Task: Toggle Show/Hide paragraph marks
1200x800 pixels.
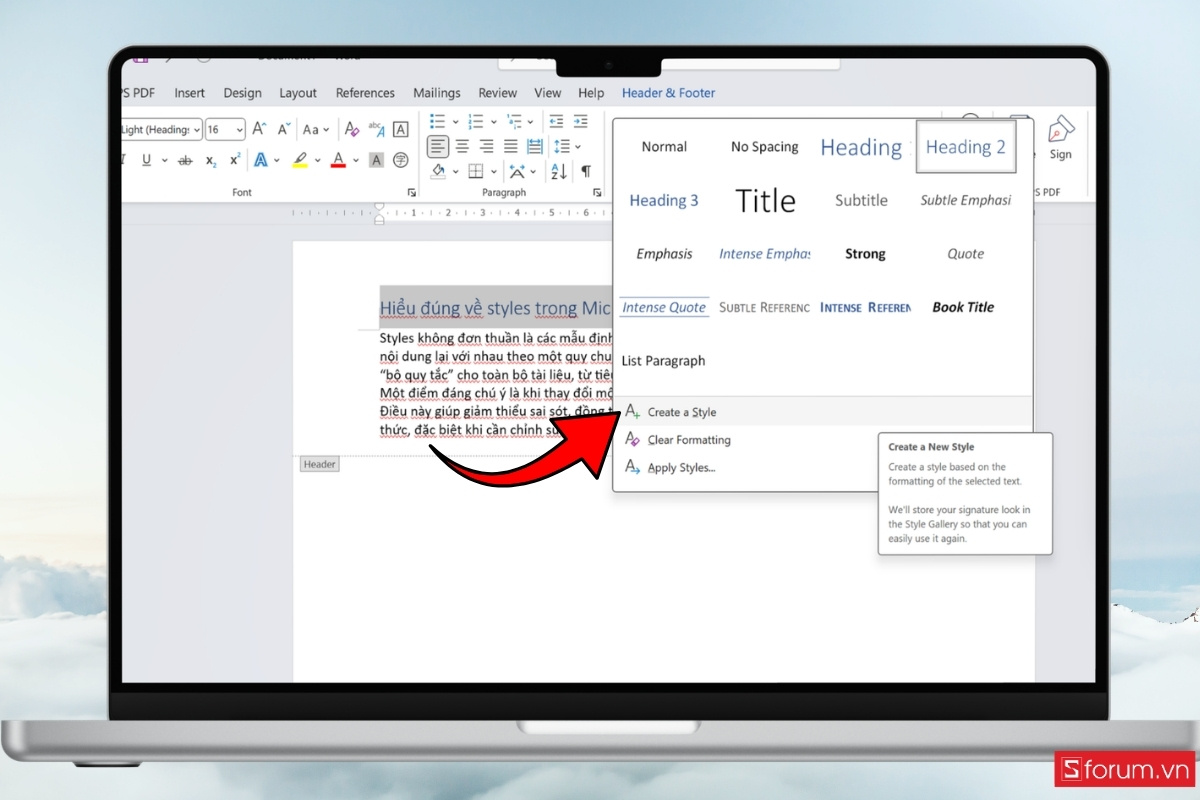Action: tap(586, 171)
